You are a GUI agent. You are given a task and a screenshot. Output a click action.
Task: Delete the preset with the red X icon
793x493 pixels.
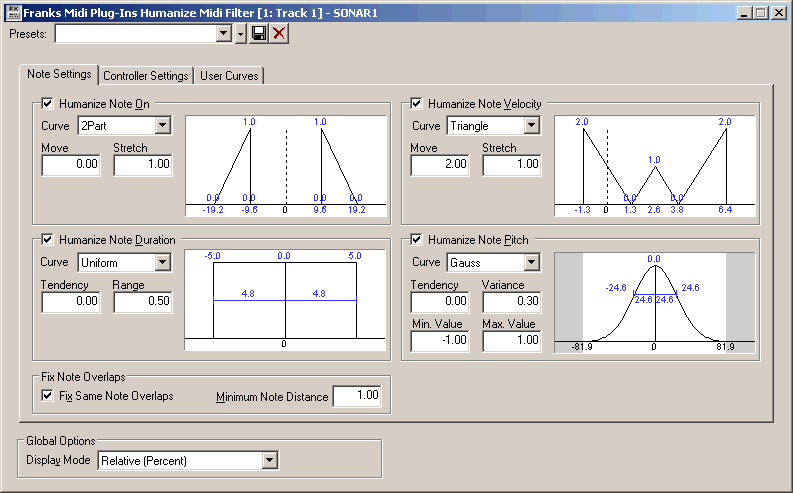coord(279,34)
